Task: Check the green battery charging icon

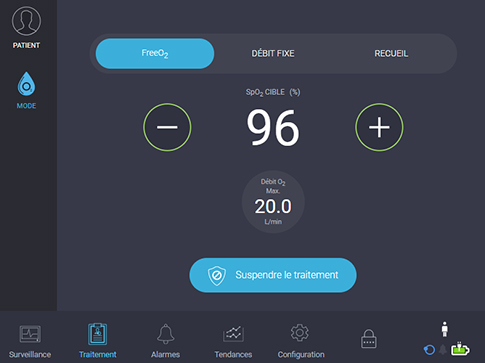Action: click(x=460, y=349)
